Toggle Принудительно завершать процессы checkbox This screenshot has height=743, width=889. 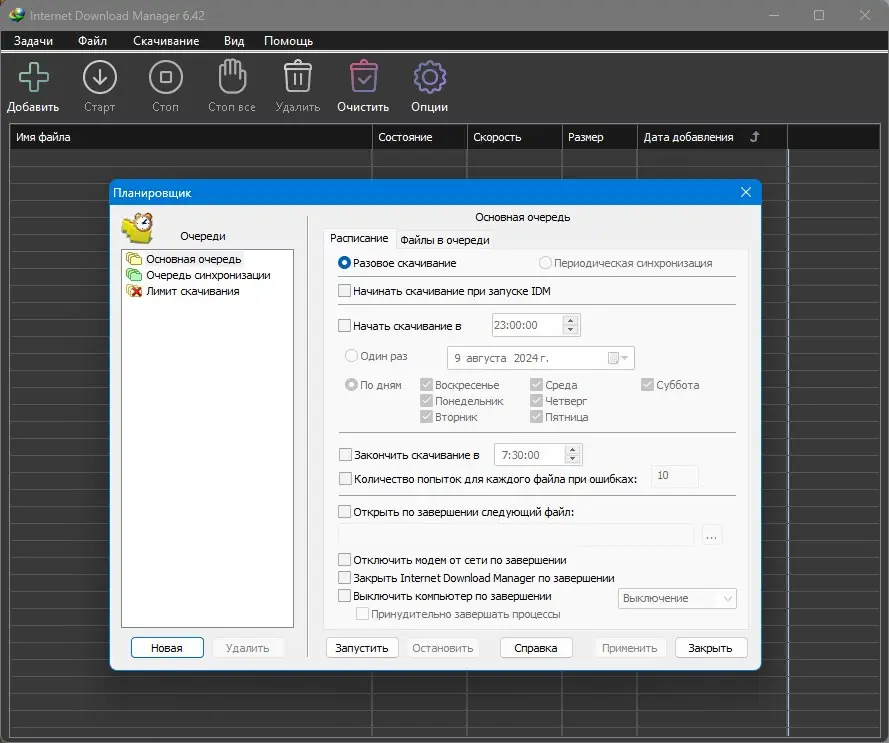pyautogui.click(x=362, y=614)
